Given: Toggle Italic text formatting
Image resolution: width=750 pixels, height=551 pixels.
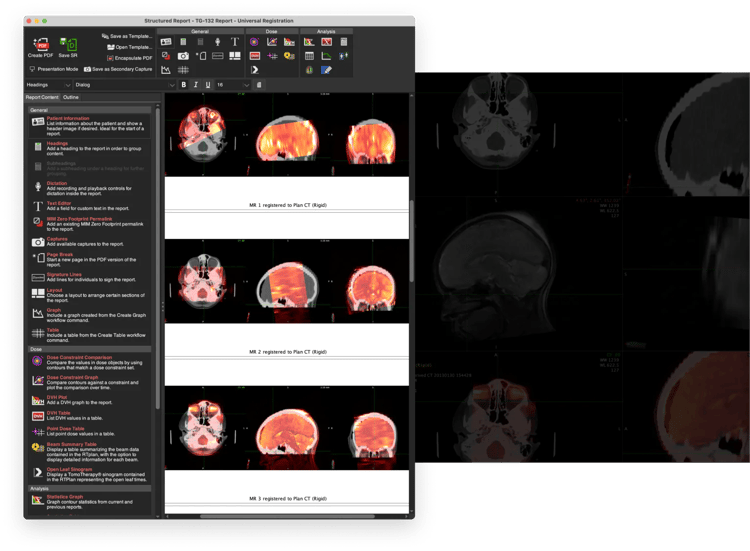Looking at the screenshot, I should pyautogui.click(x=196, y=85).
